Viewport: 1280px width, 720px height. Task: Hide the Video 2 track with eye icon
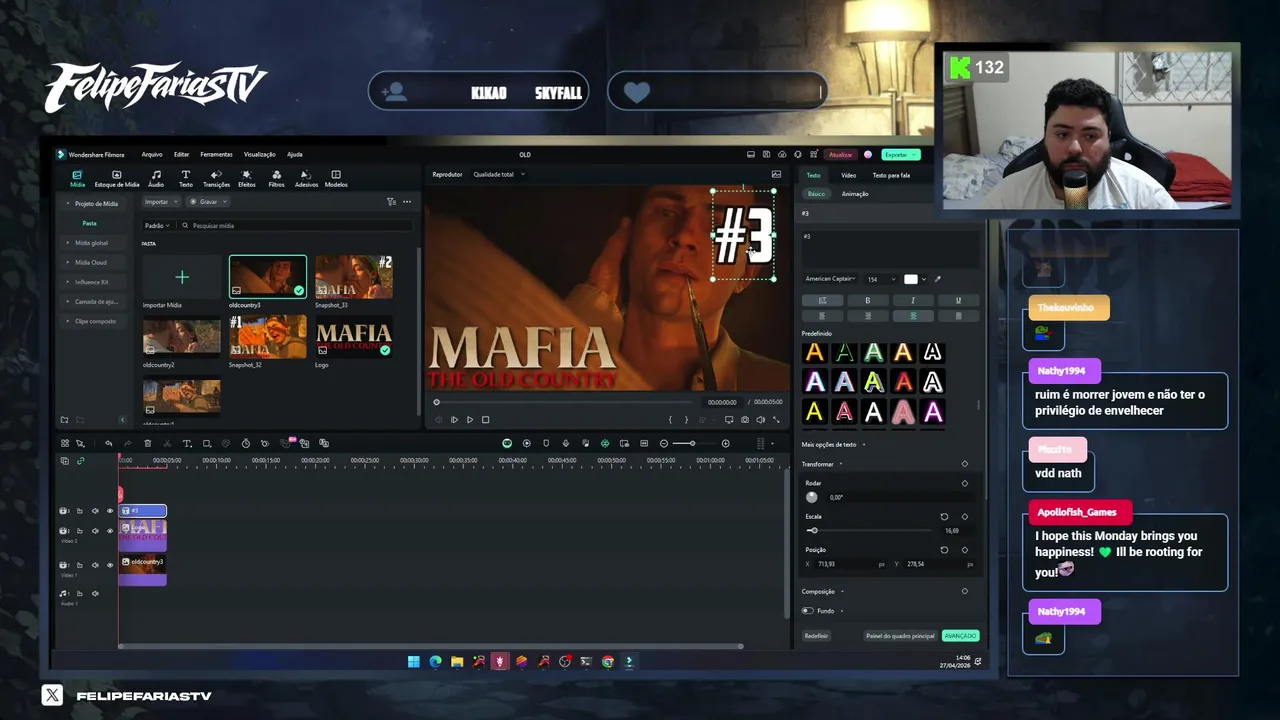click(x=110, y=531)
